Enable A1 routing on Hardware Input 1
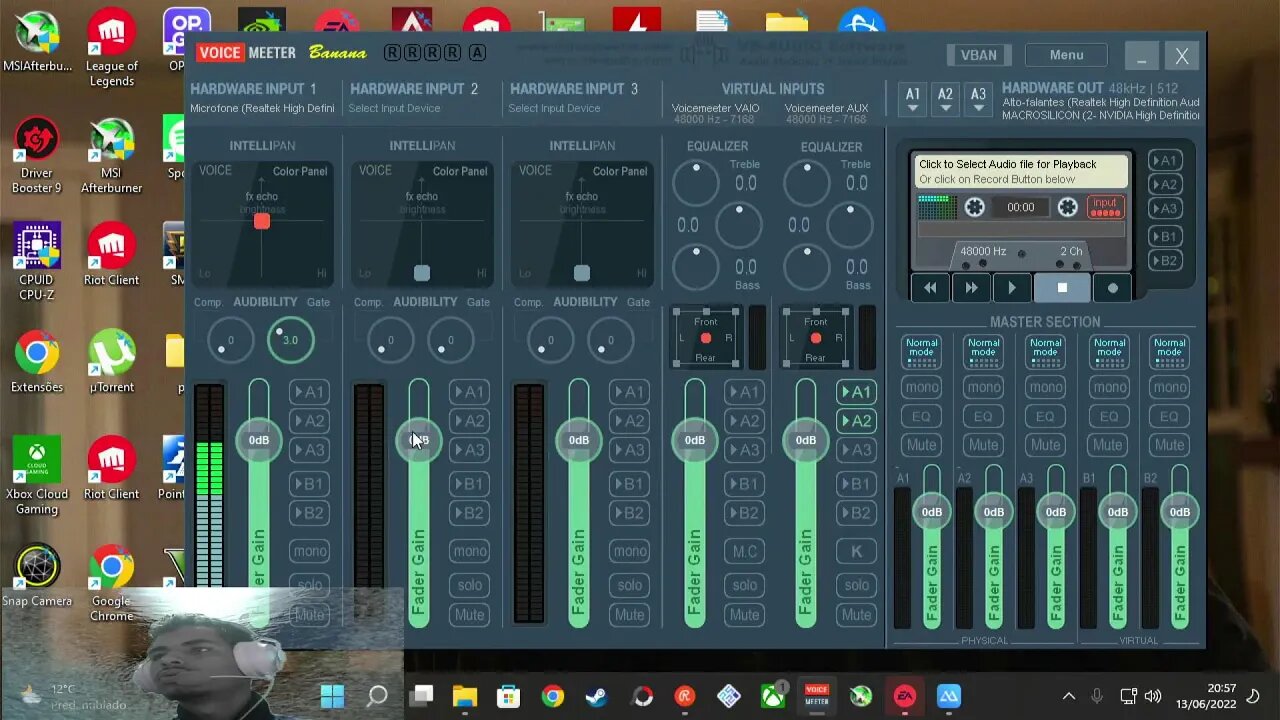1280x720 pixels. pyautogui.click(x=309, y=392)
